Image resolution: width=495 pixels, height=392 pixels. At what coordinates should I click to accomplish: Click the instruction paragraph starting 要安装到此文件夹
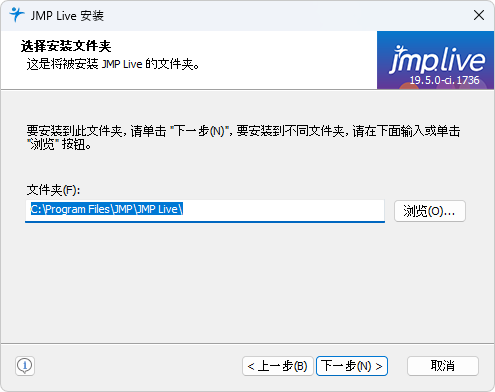[x=243, y=138]
